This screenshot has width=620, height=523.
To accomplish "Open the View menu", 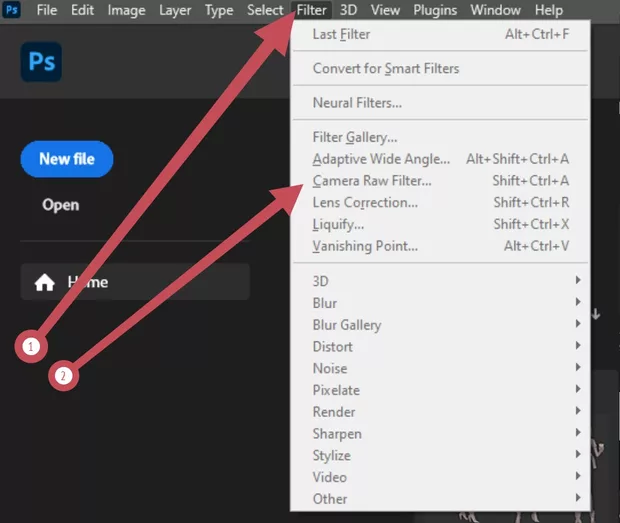I will coord(385,10).
